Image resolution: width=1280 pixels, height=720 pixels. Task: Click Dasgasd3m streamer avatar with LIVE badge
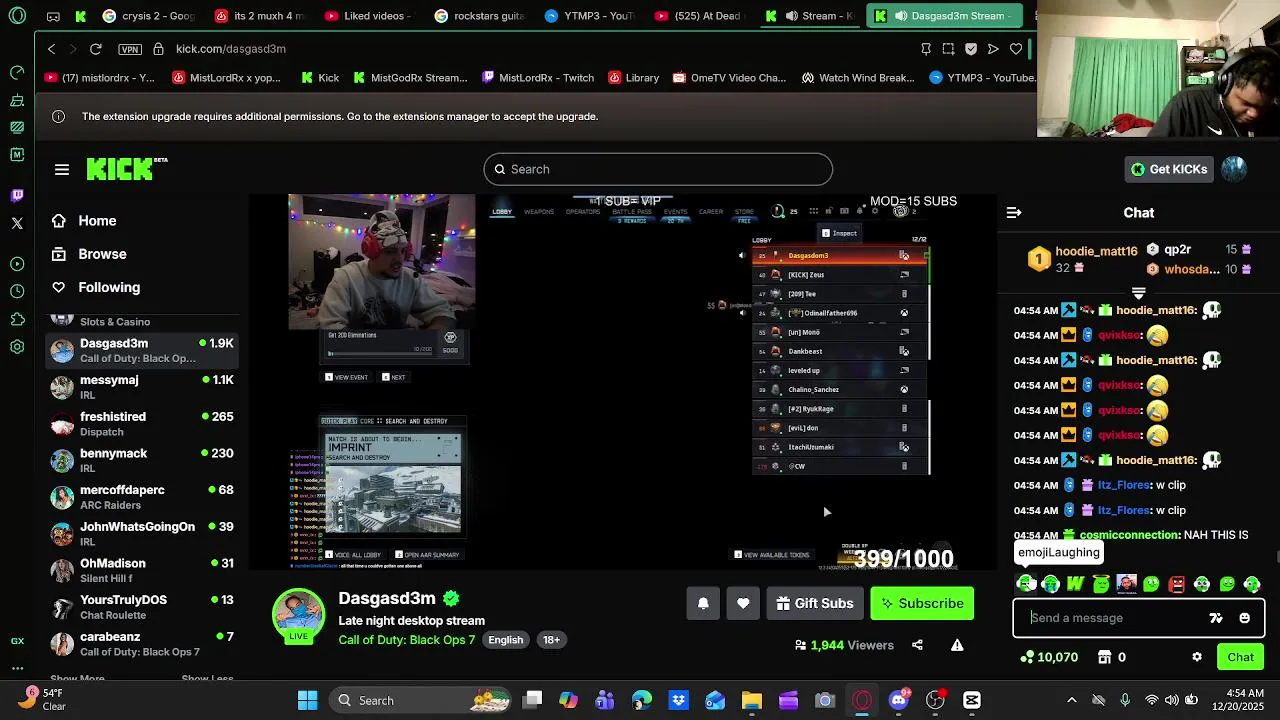[x=299, y=615]
